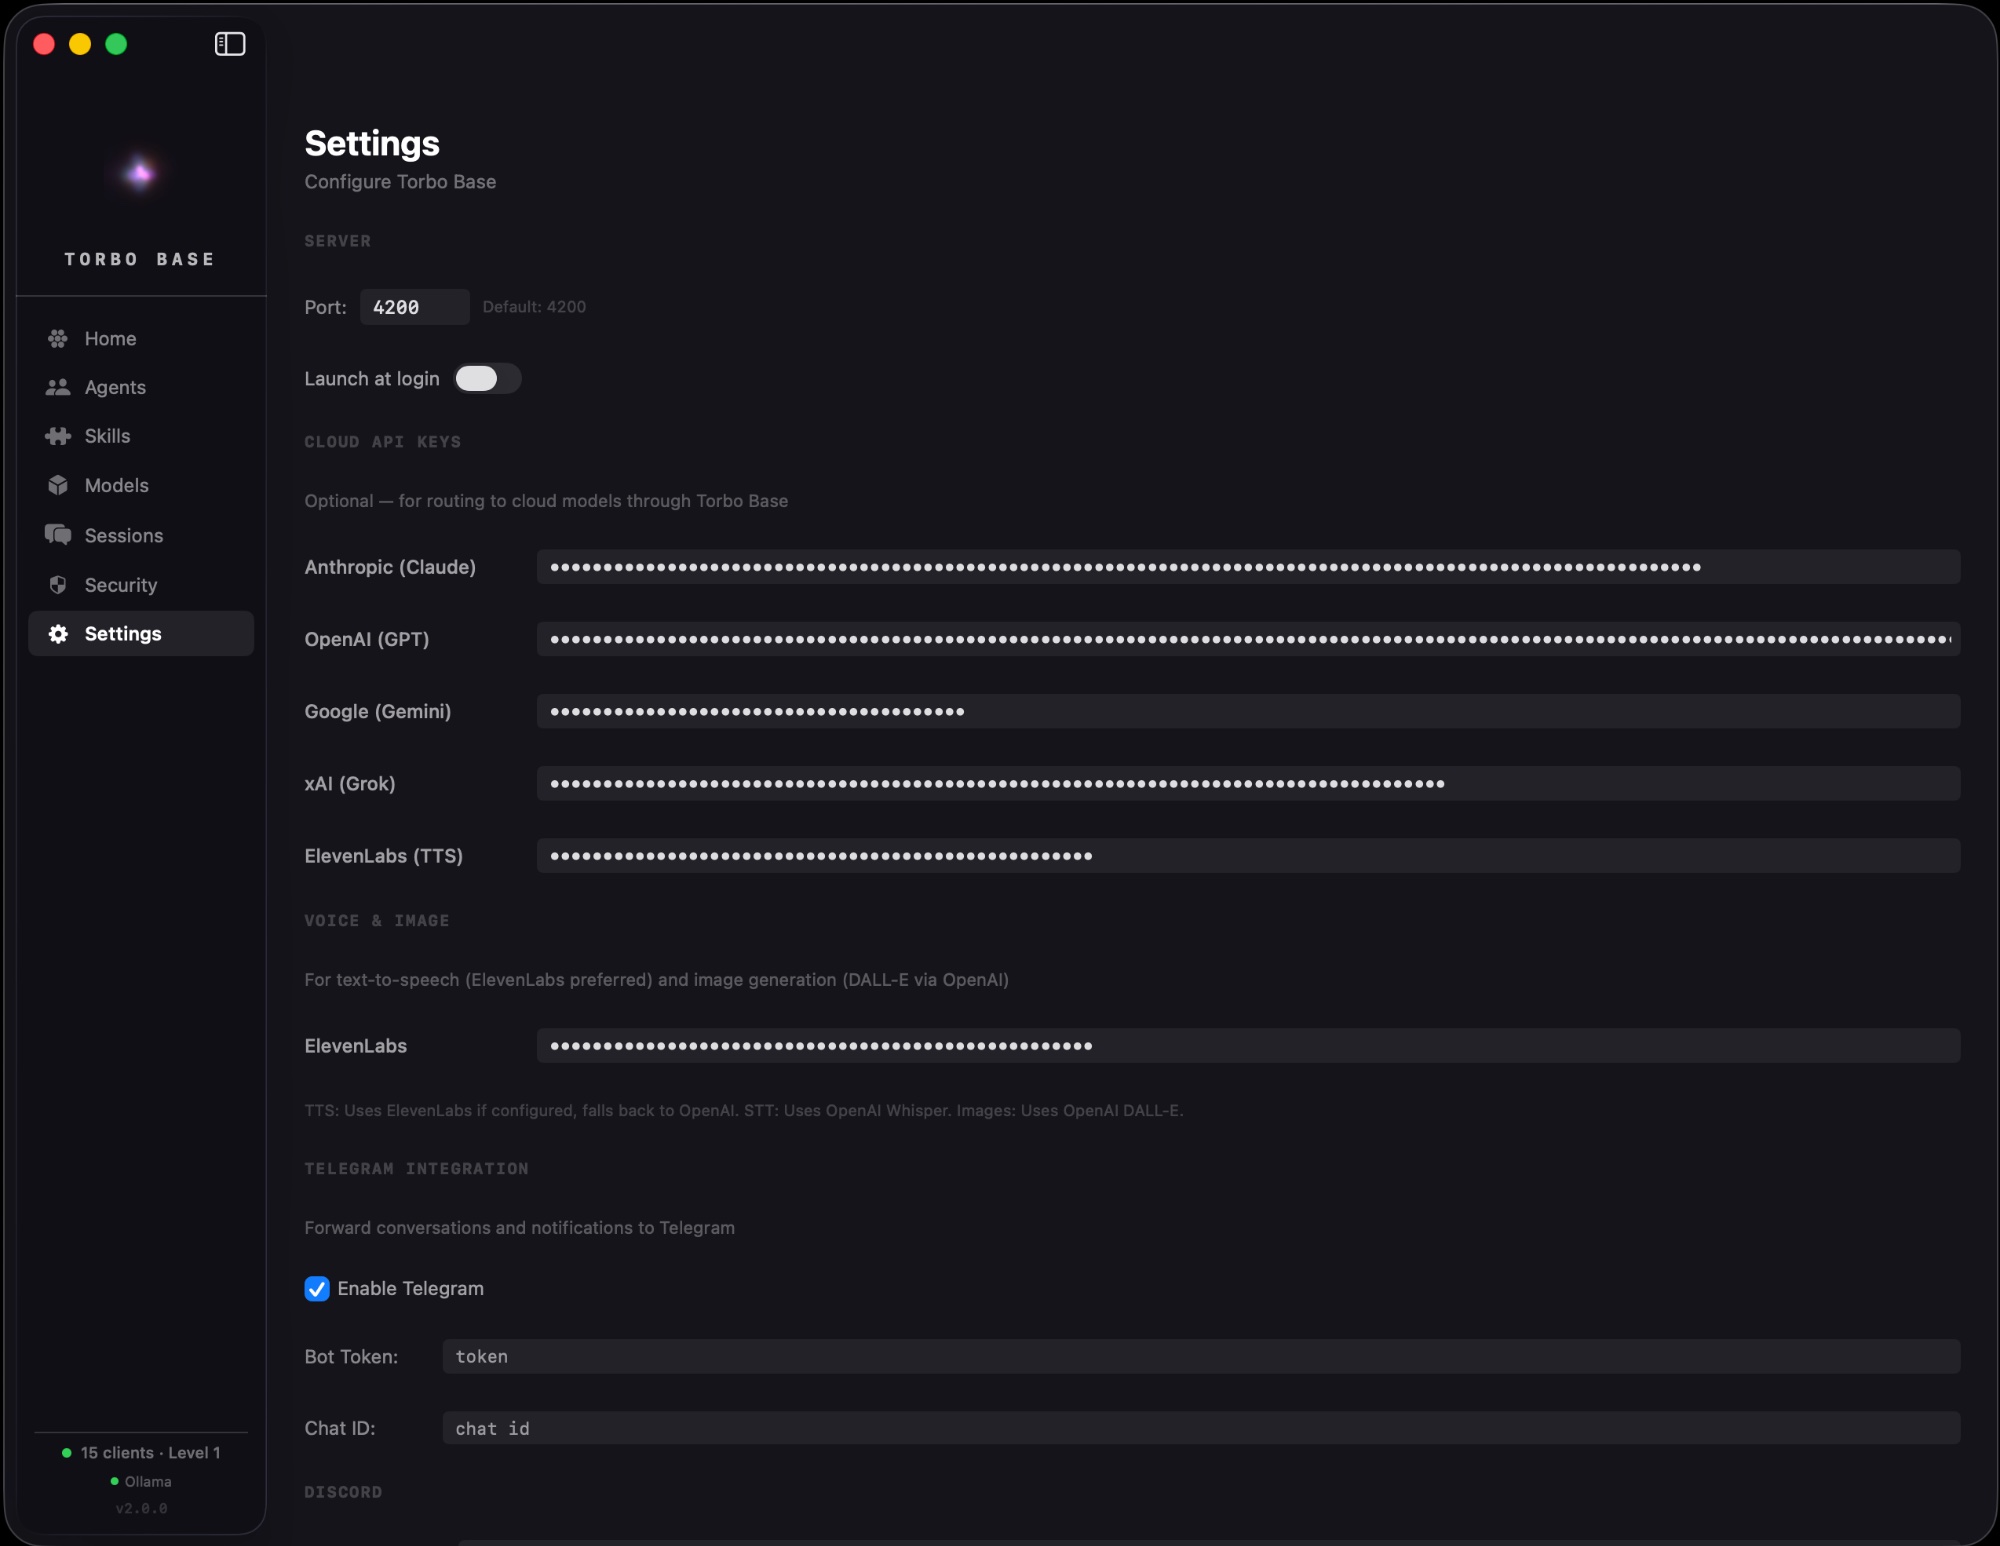Image resolution: width=2000 pixels, height=1546 pixels.
Task: Click the Chat ID input
Action: pyautogui.click(x=1200, y=1429)
